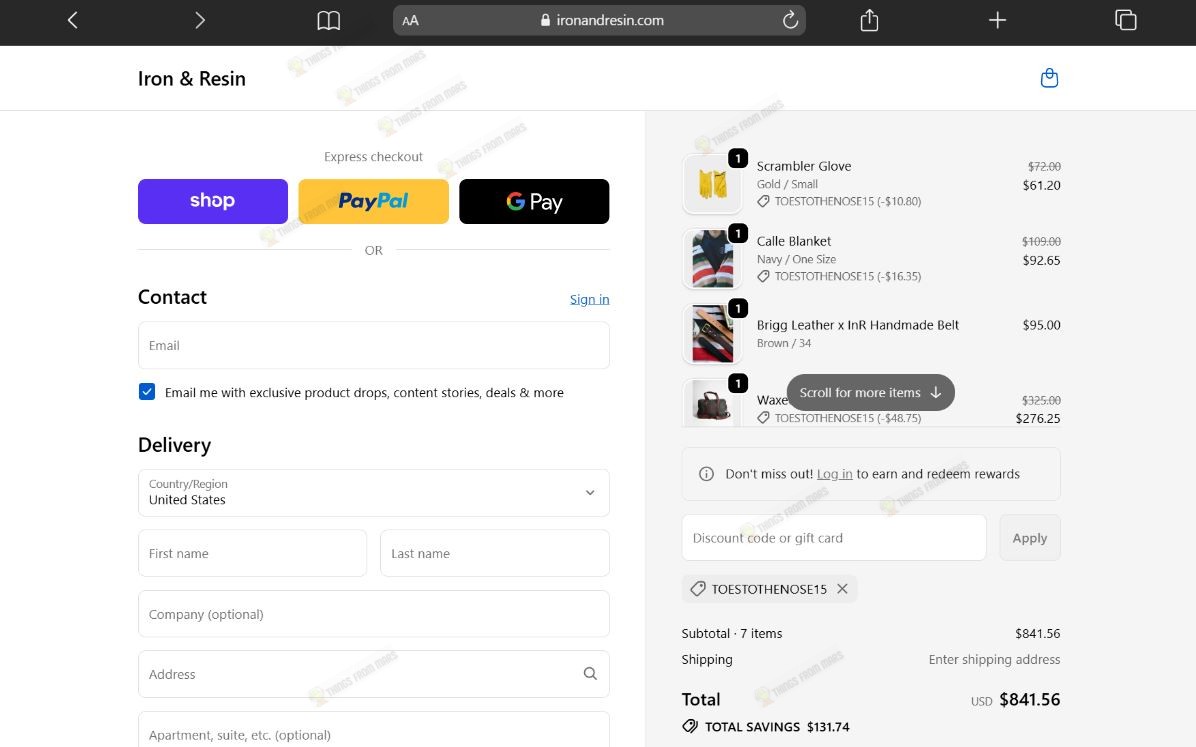1196x747 pixels.
Task: Click the Enter shipping address text
Action: 995,659
